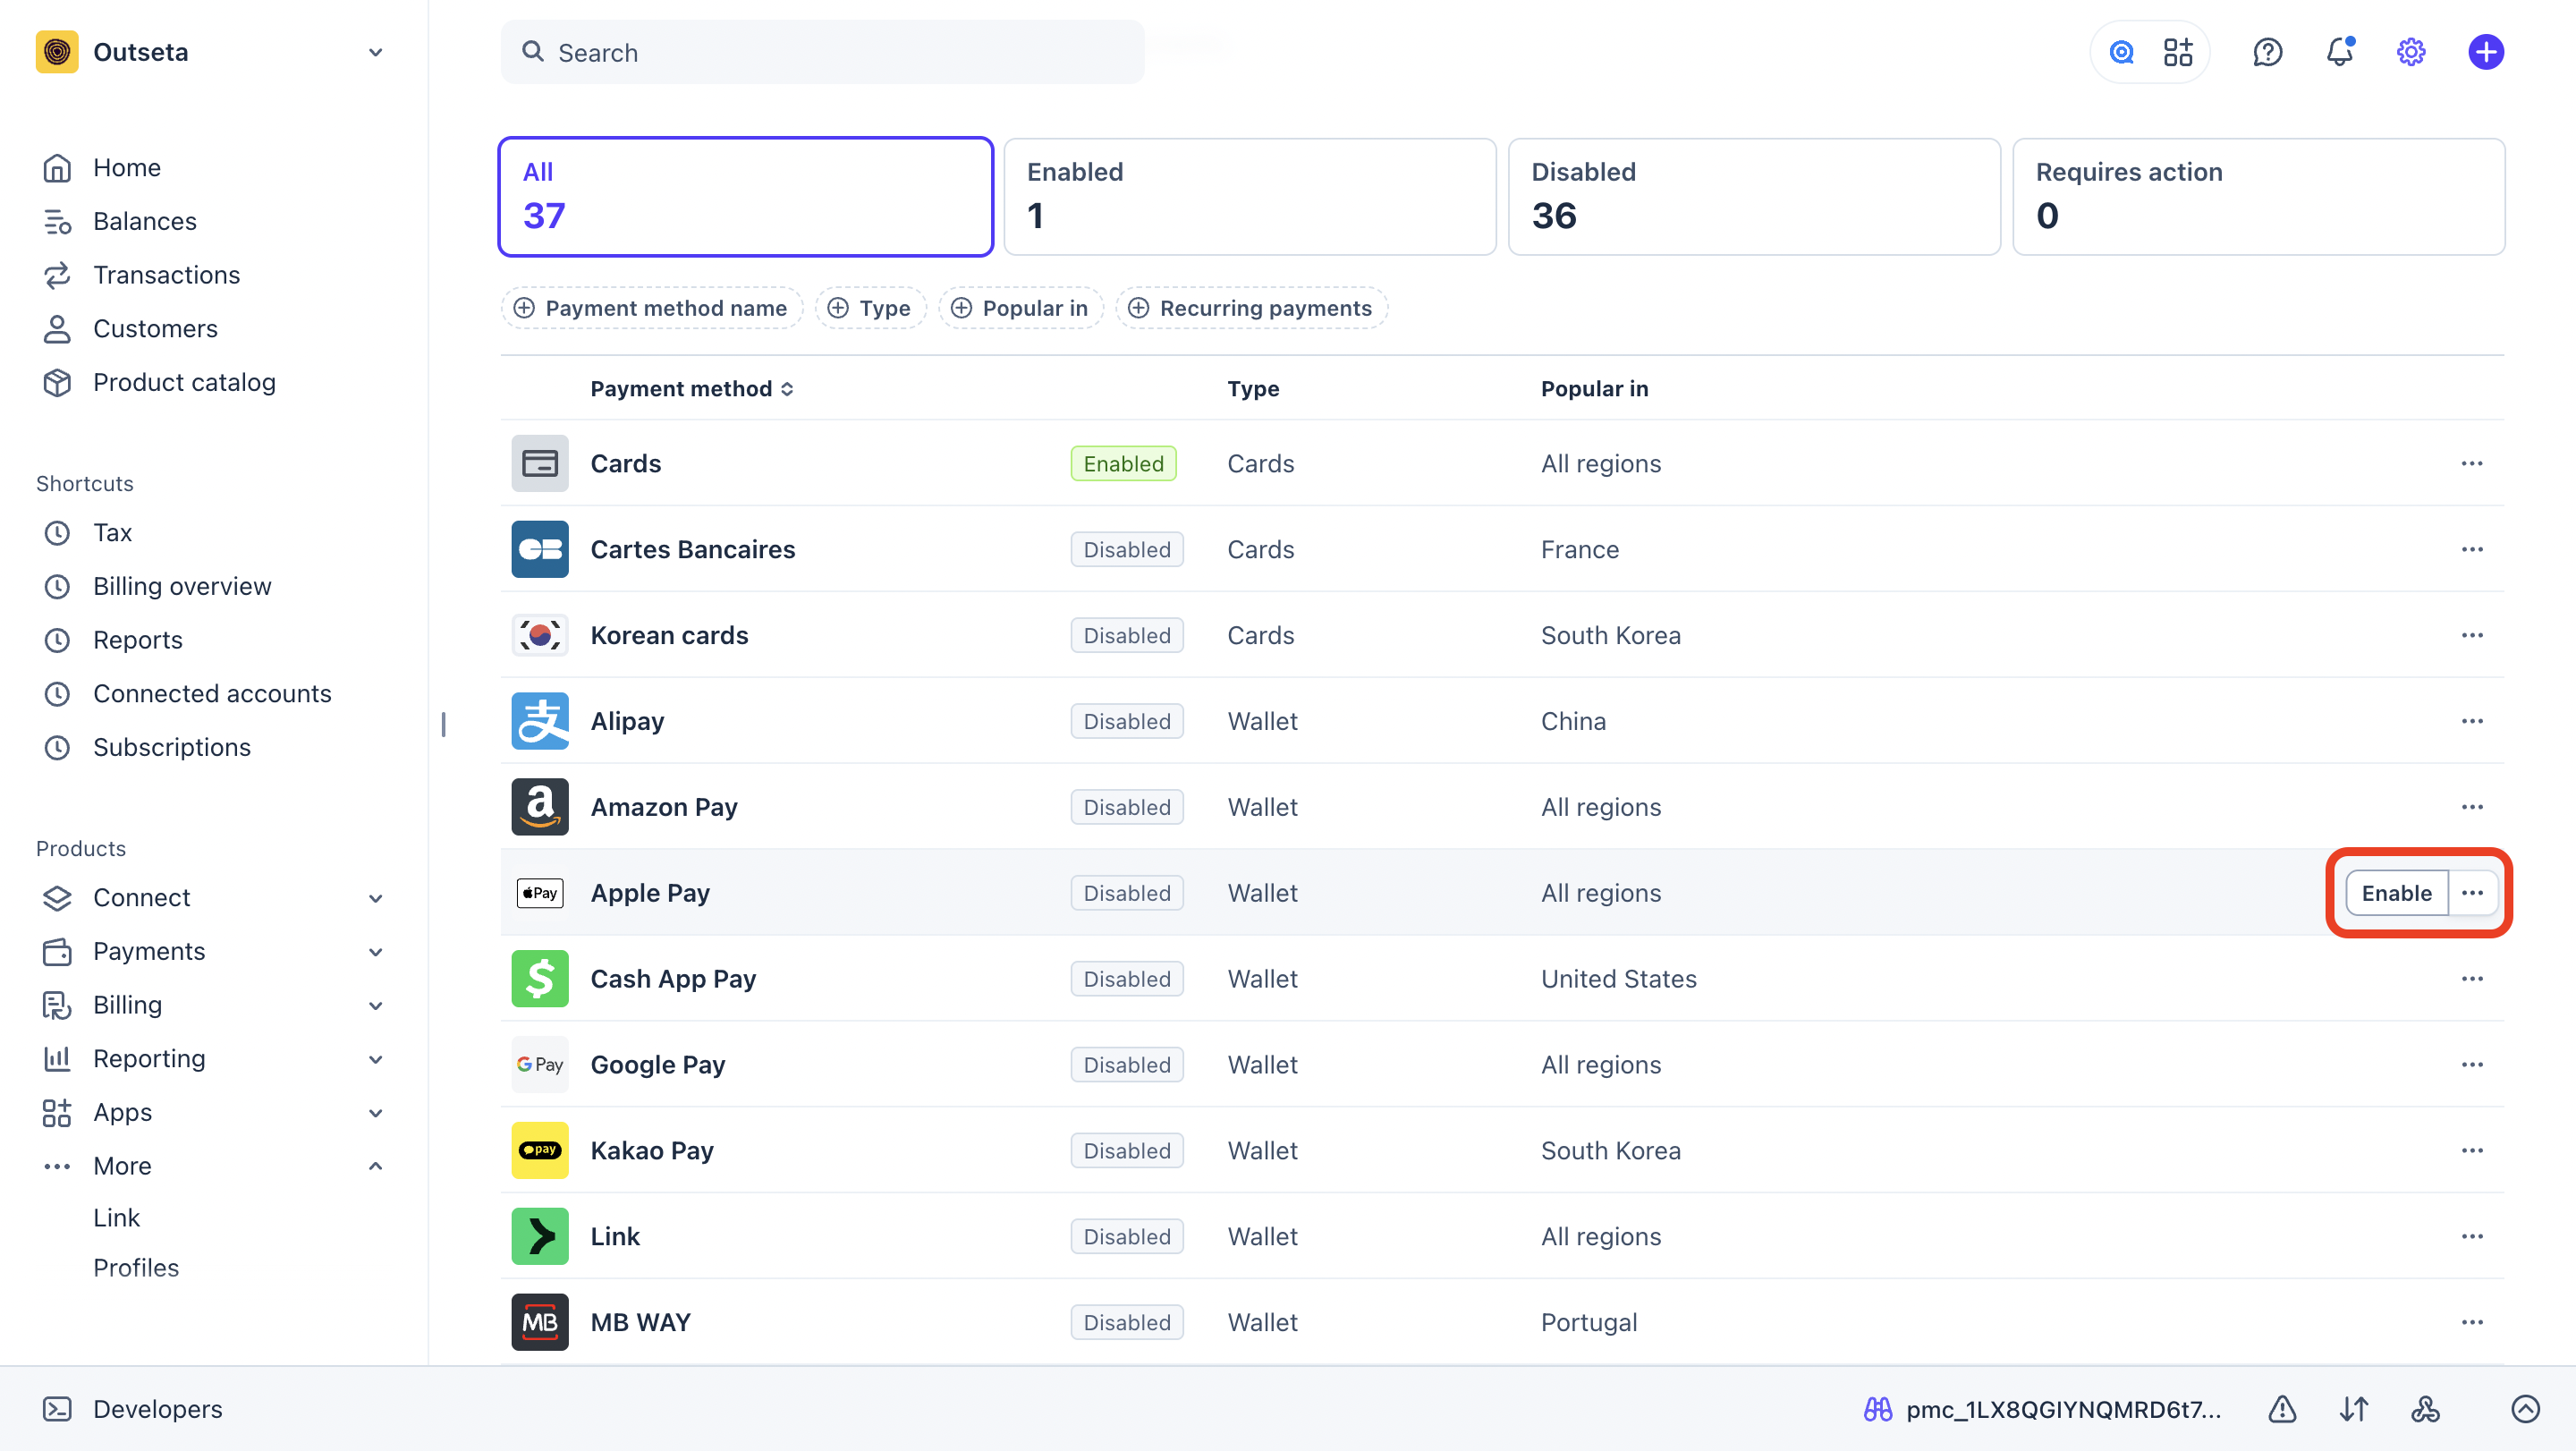Click the circled chevron-up icon in bottom bar
This screenshot has width=2576, height=1451.
2525,1410
